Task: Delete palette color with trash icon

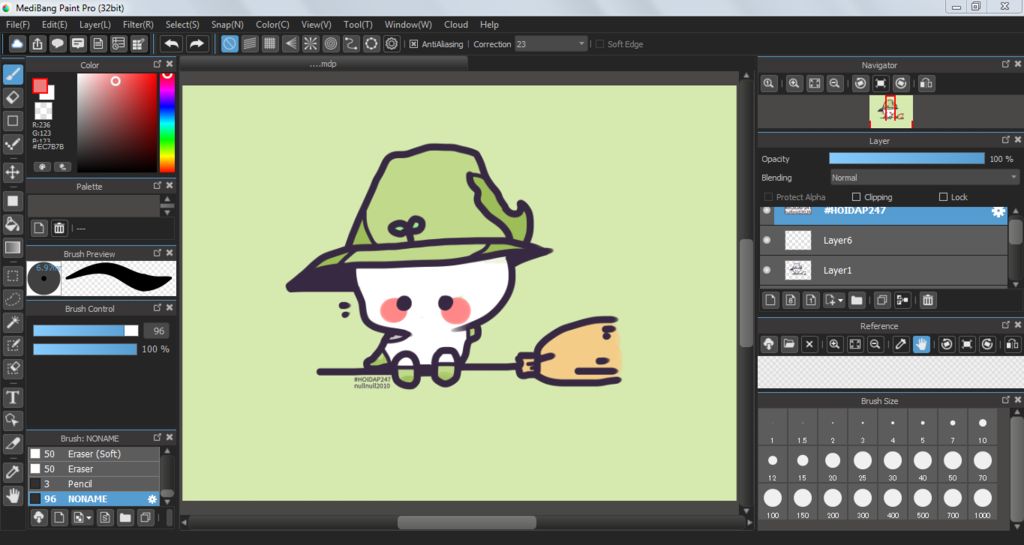Action: click(x=59, y=228)
